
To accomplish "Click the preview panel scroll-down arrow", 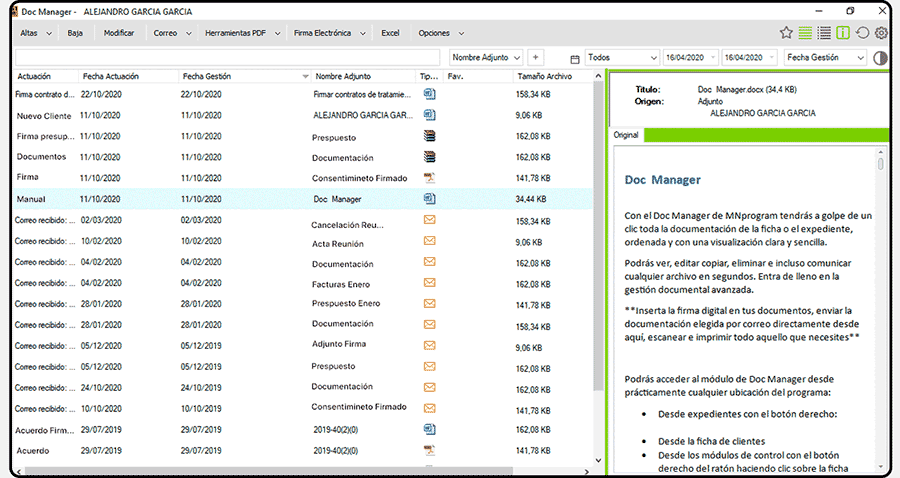I will (880, 466).
